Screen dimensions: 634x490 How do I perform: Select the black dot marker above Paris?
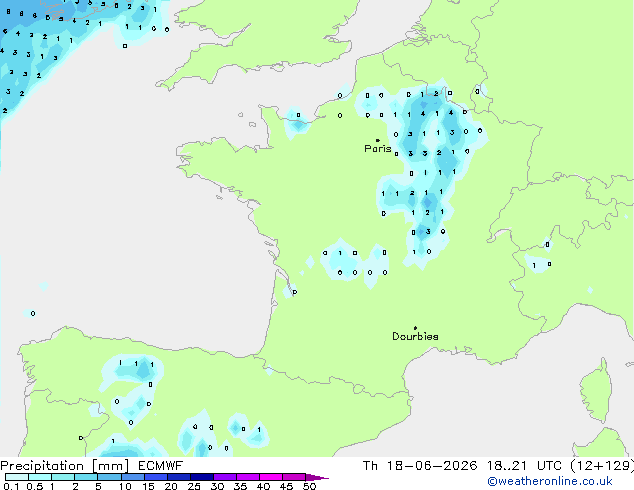pos(378,140)
